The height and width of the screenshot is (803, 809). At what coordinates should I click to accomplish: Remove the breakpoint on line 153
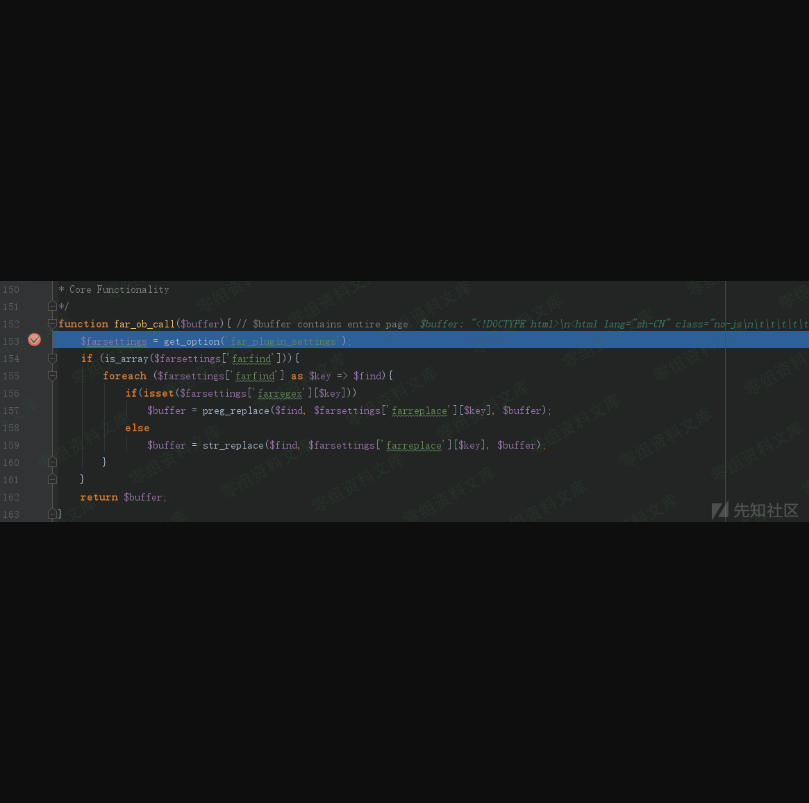[34, 340]
